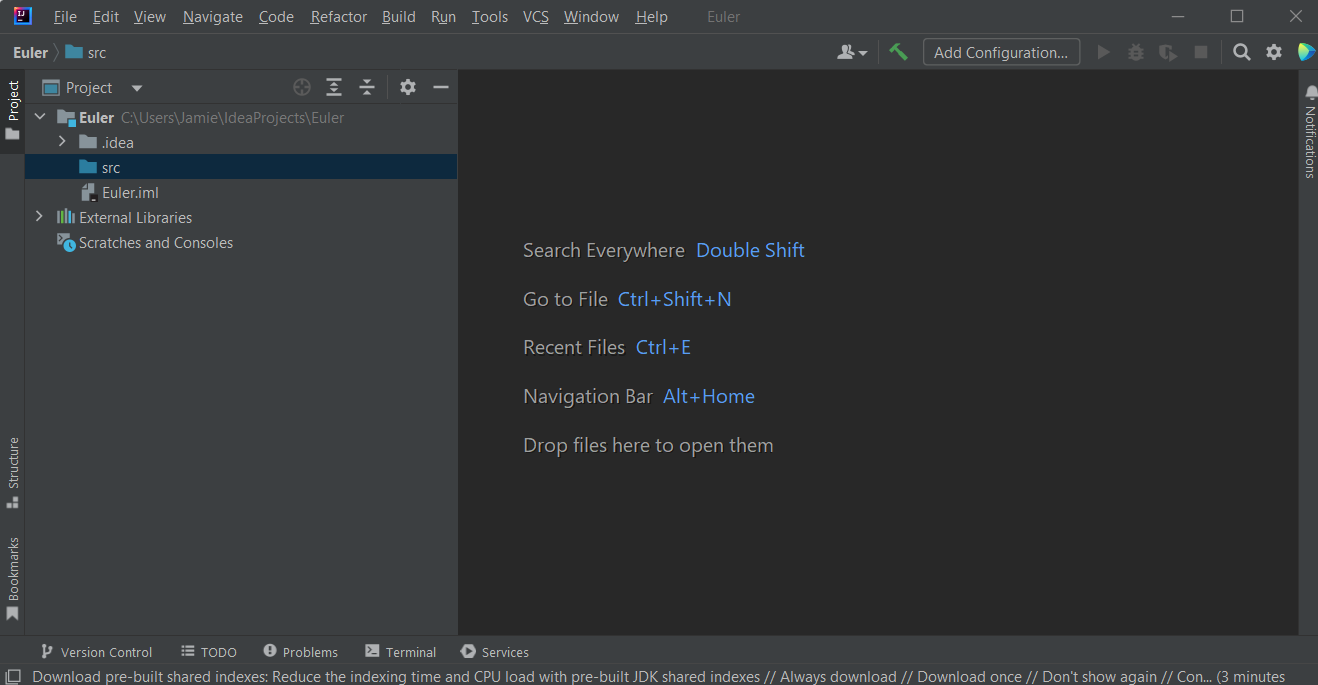Open the Notifications side tab label
1318x685 pixels.
coord(1310,142)
